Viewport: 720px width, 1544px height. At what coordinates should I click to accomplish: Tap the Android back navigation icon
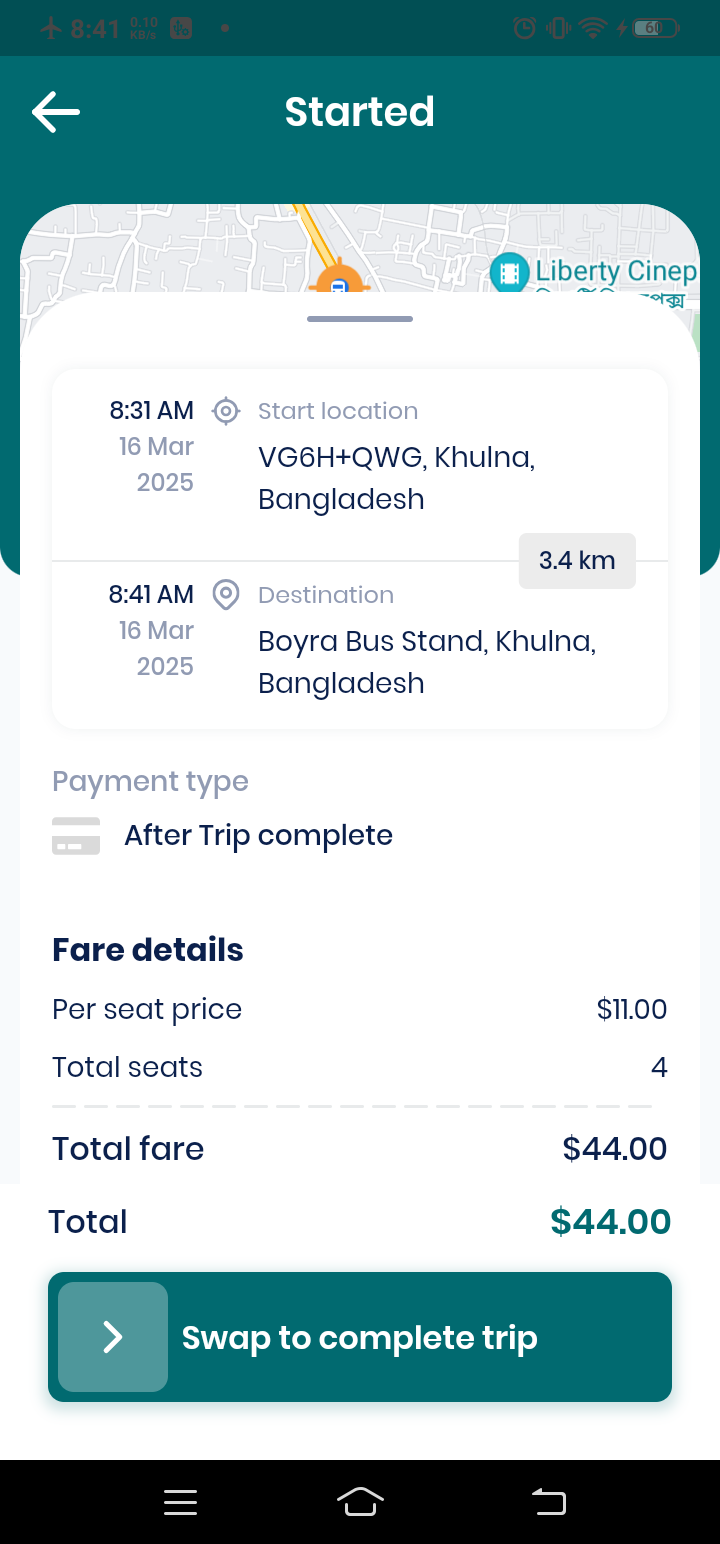[x=548, y=1502]
